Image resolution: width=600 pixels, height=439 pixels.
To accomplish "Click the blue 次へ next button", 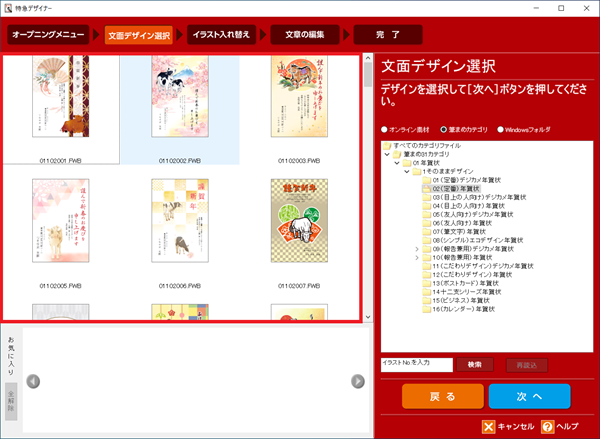I will [530, 397].
